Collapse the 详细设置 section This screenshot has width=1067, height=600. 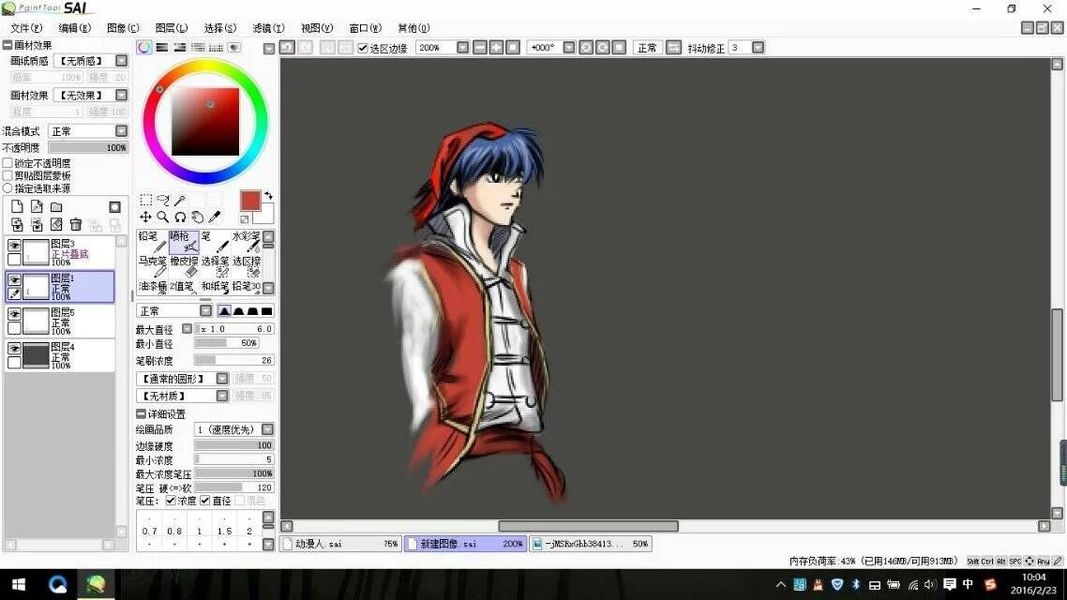[140, 414]
